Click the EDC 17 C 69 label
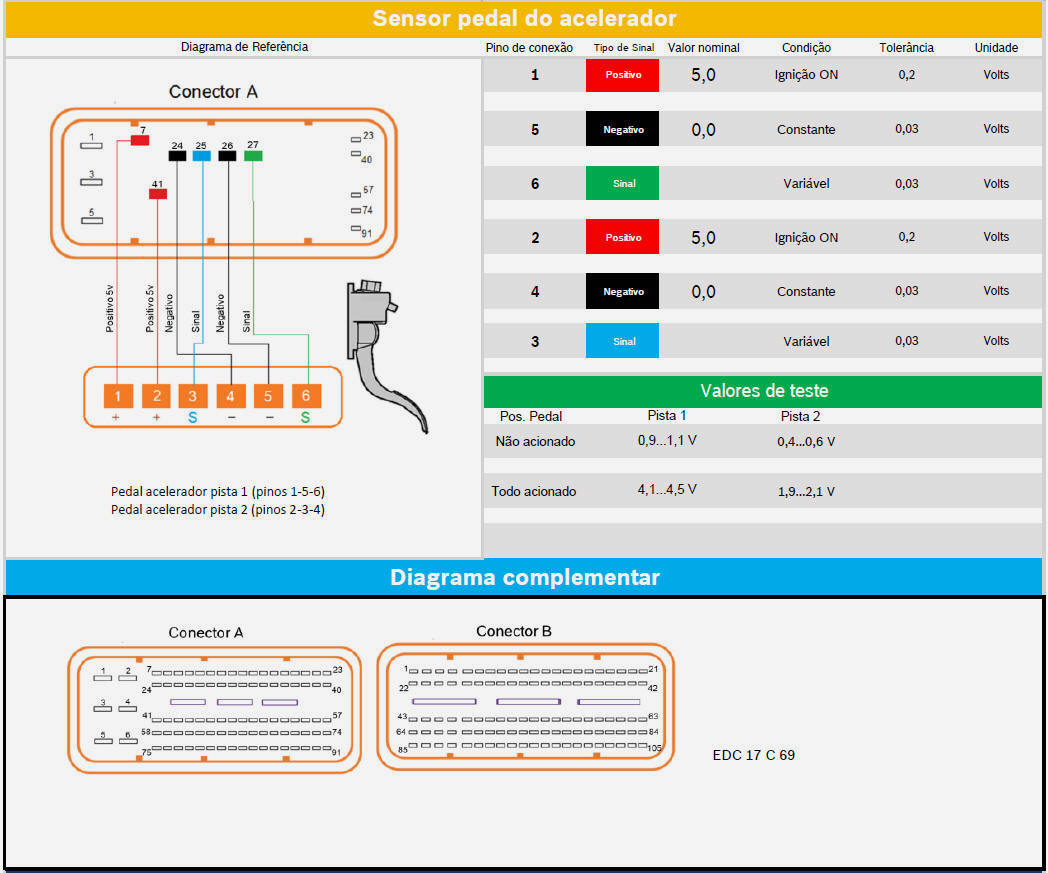 [x=753, y=755]
